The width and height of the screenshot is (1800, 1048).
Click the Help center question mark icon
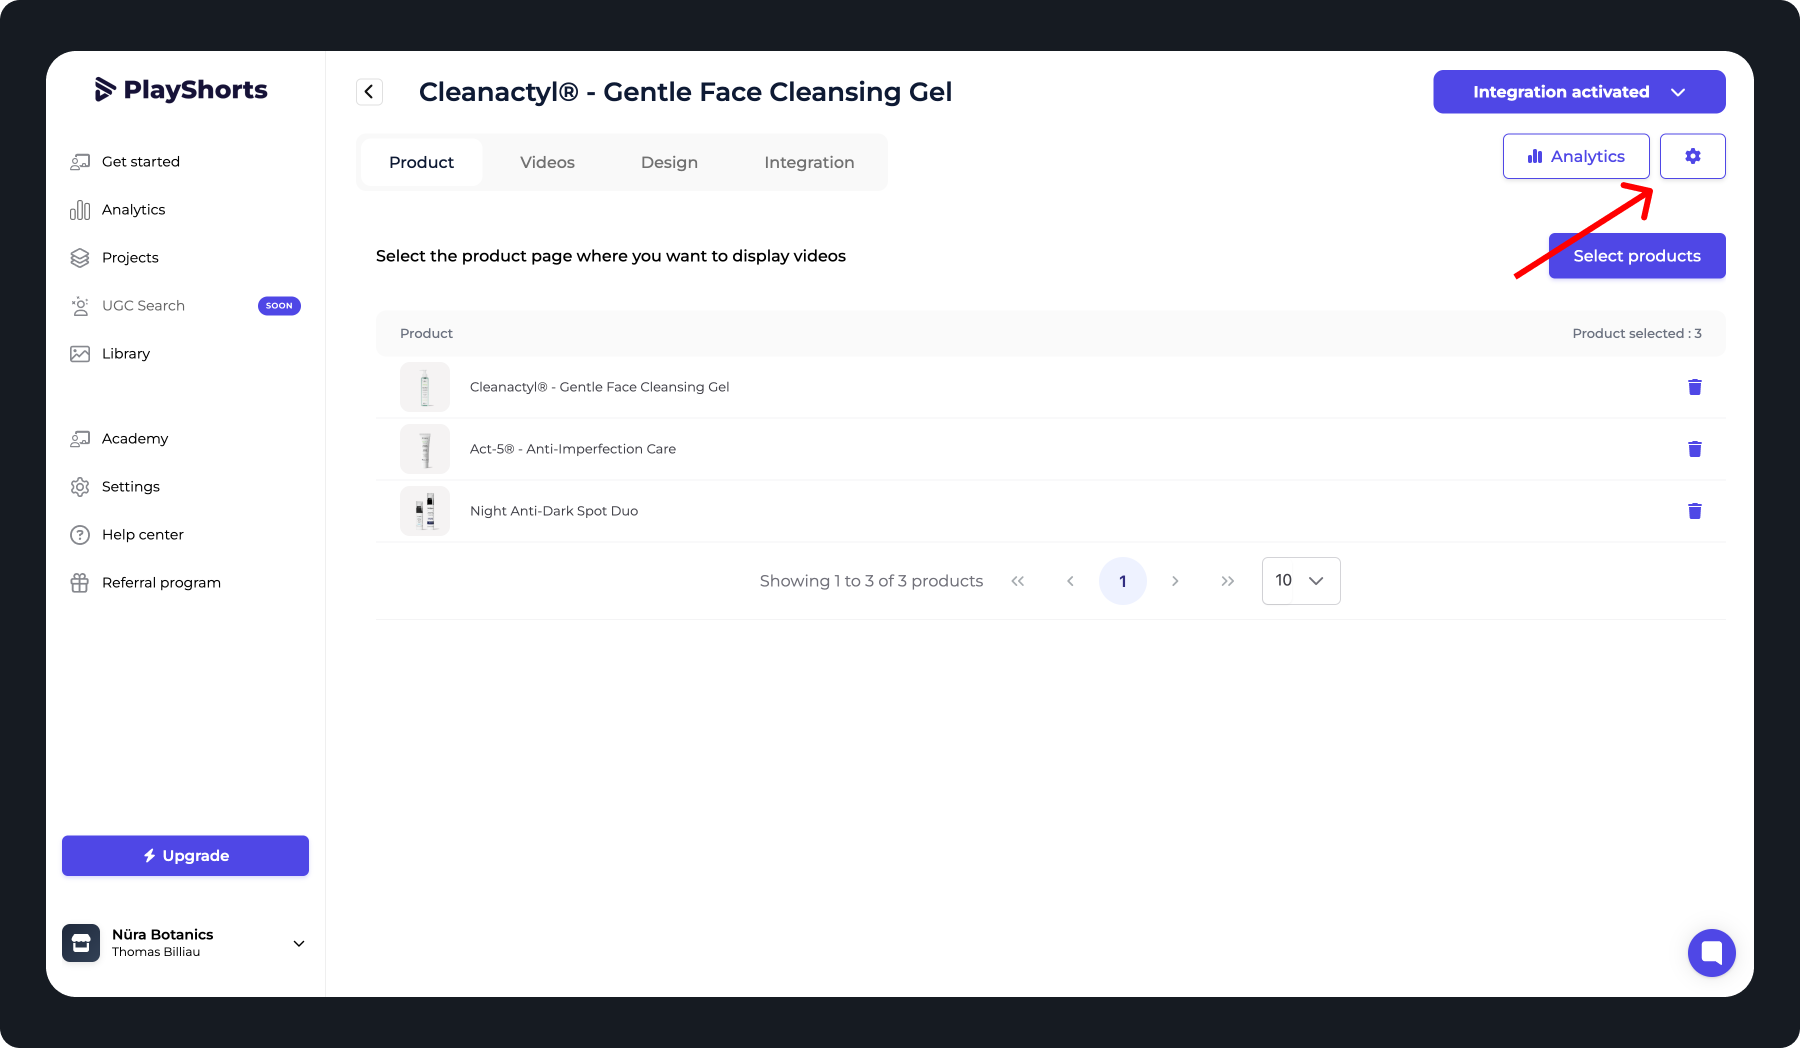click(80, 535)
